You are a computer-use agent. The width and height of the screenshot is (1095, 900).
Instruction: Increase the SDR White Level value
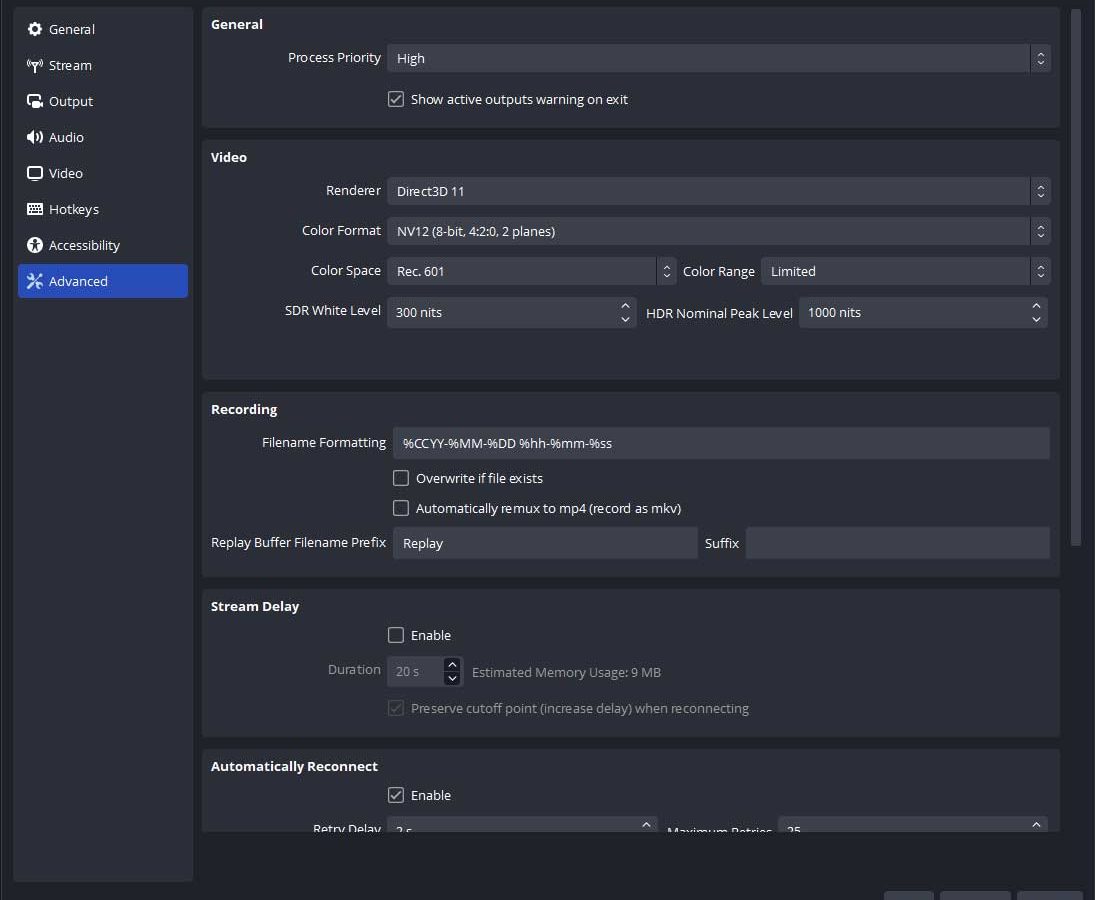(625, 306)
